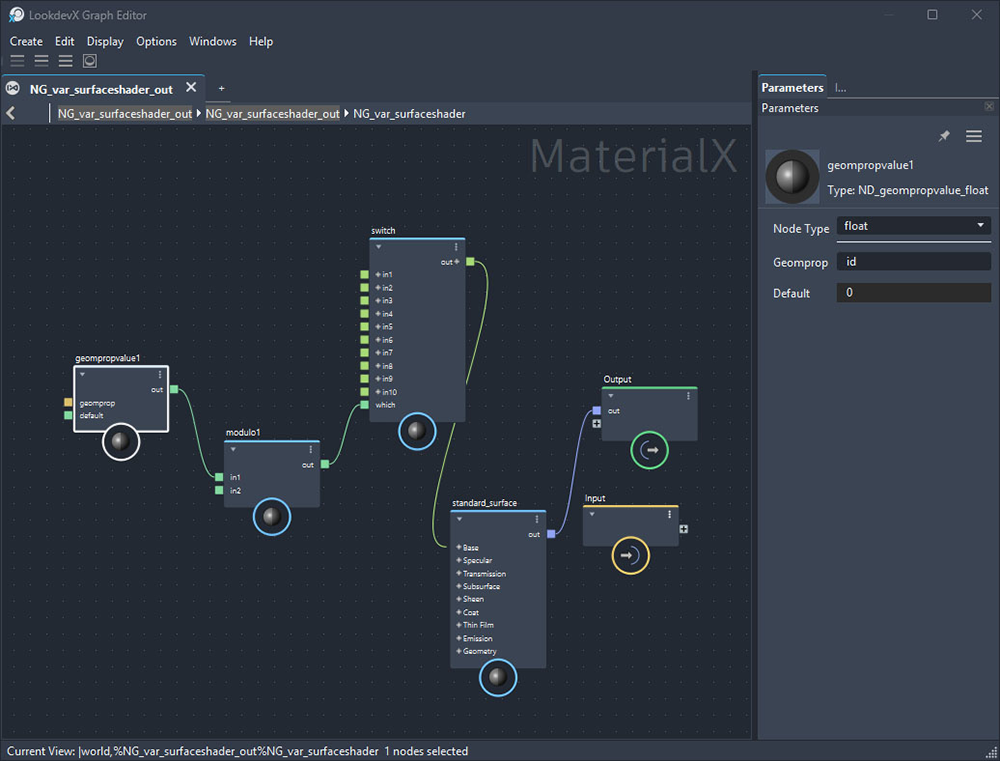Switch to the truncated I... panel tab
The width and height of the screenshot is (1000, 761).
[x=840, y=88]
